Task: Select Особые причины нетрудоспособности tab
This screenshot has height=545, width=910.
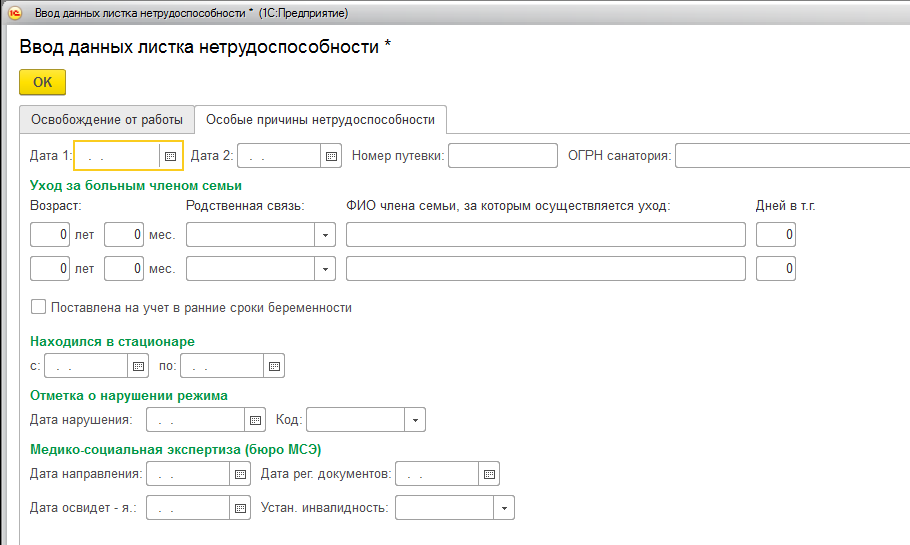Action: point(320,119)
